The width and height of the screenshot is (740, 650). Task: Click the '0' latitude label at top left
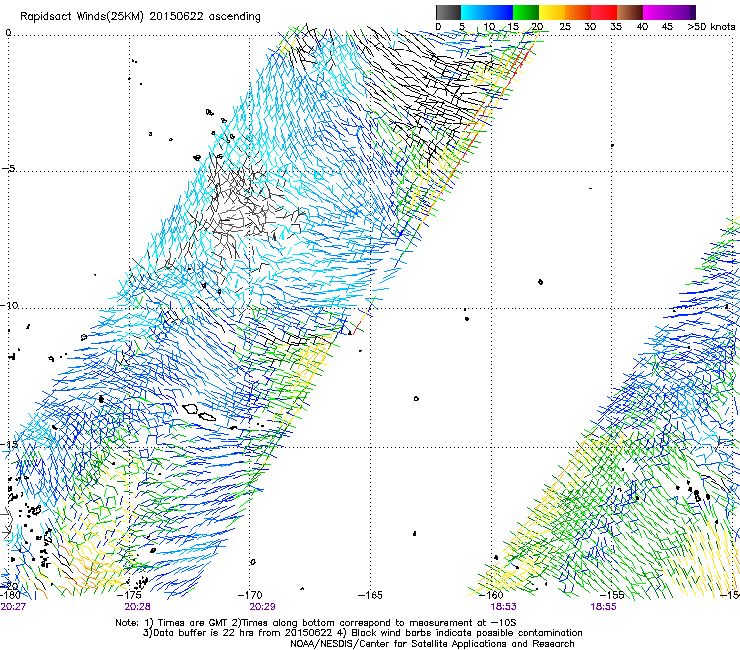8,33
